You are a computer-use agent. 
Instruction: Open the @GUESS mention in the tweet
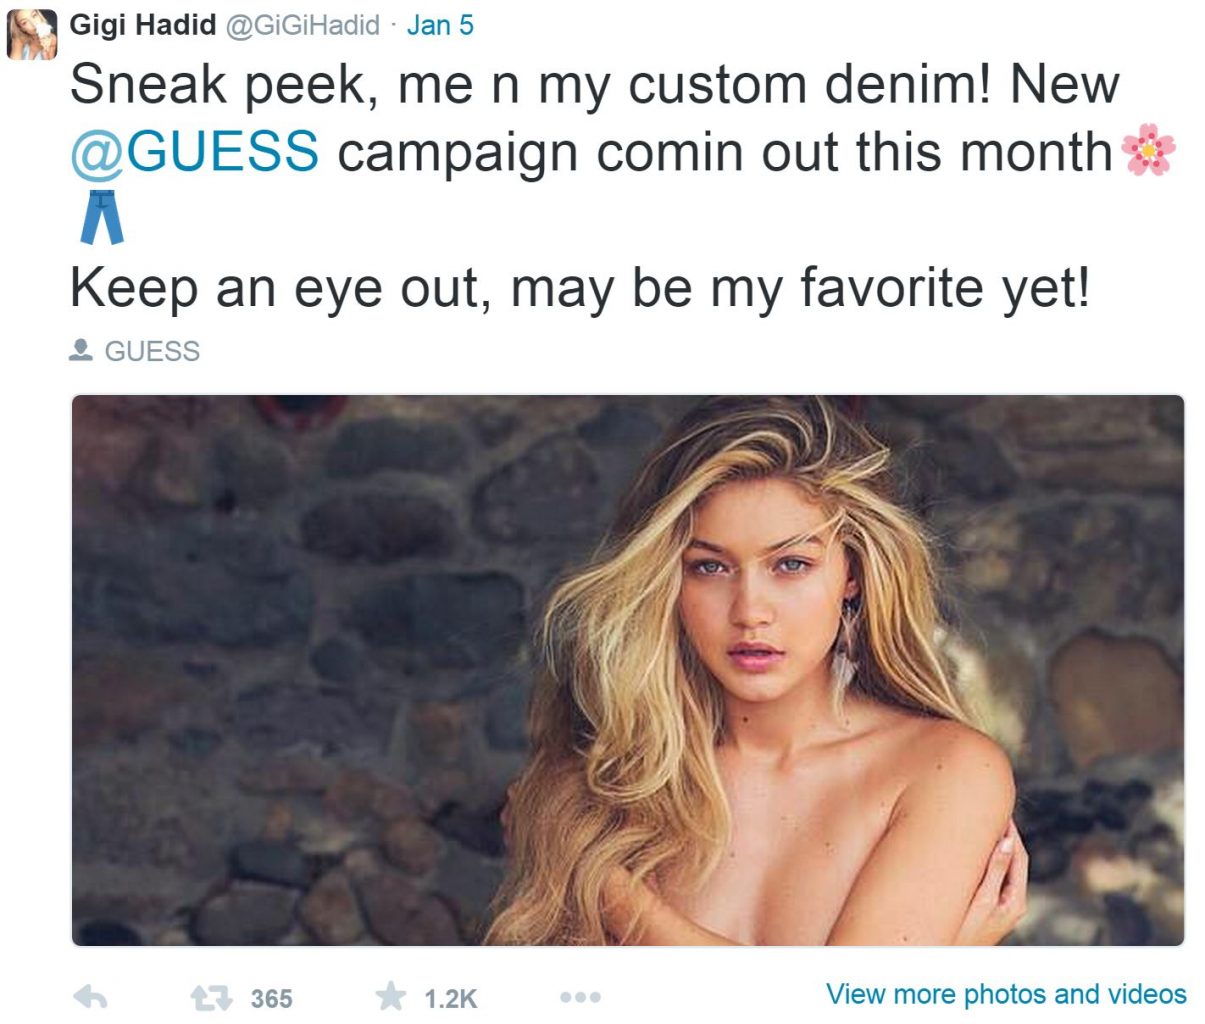pyautogui.click(x=195, y=152)
